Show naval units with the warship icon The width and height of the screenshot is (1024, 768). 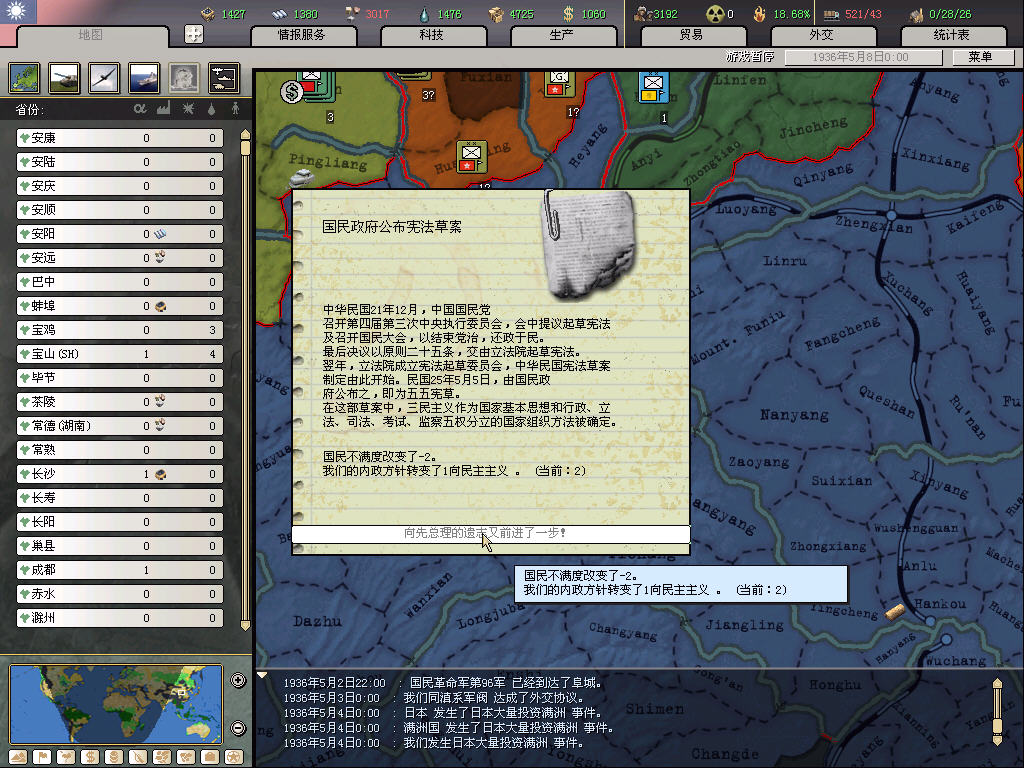click(144, 78)
